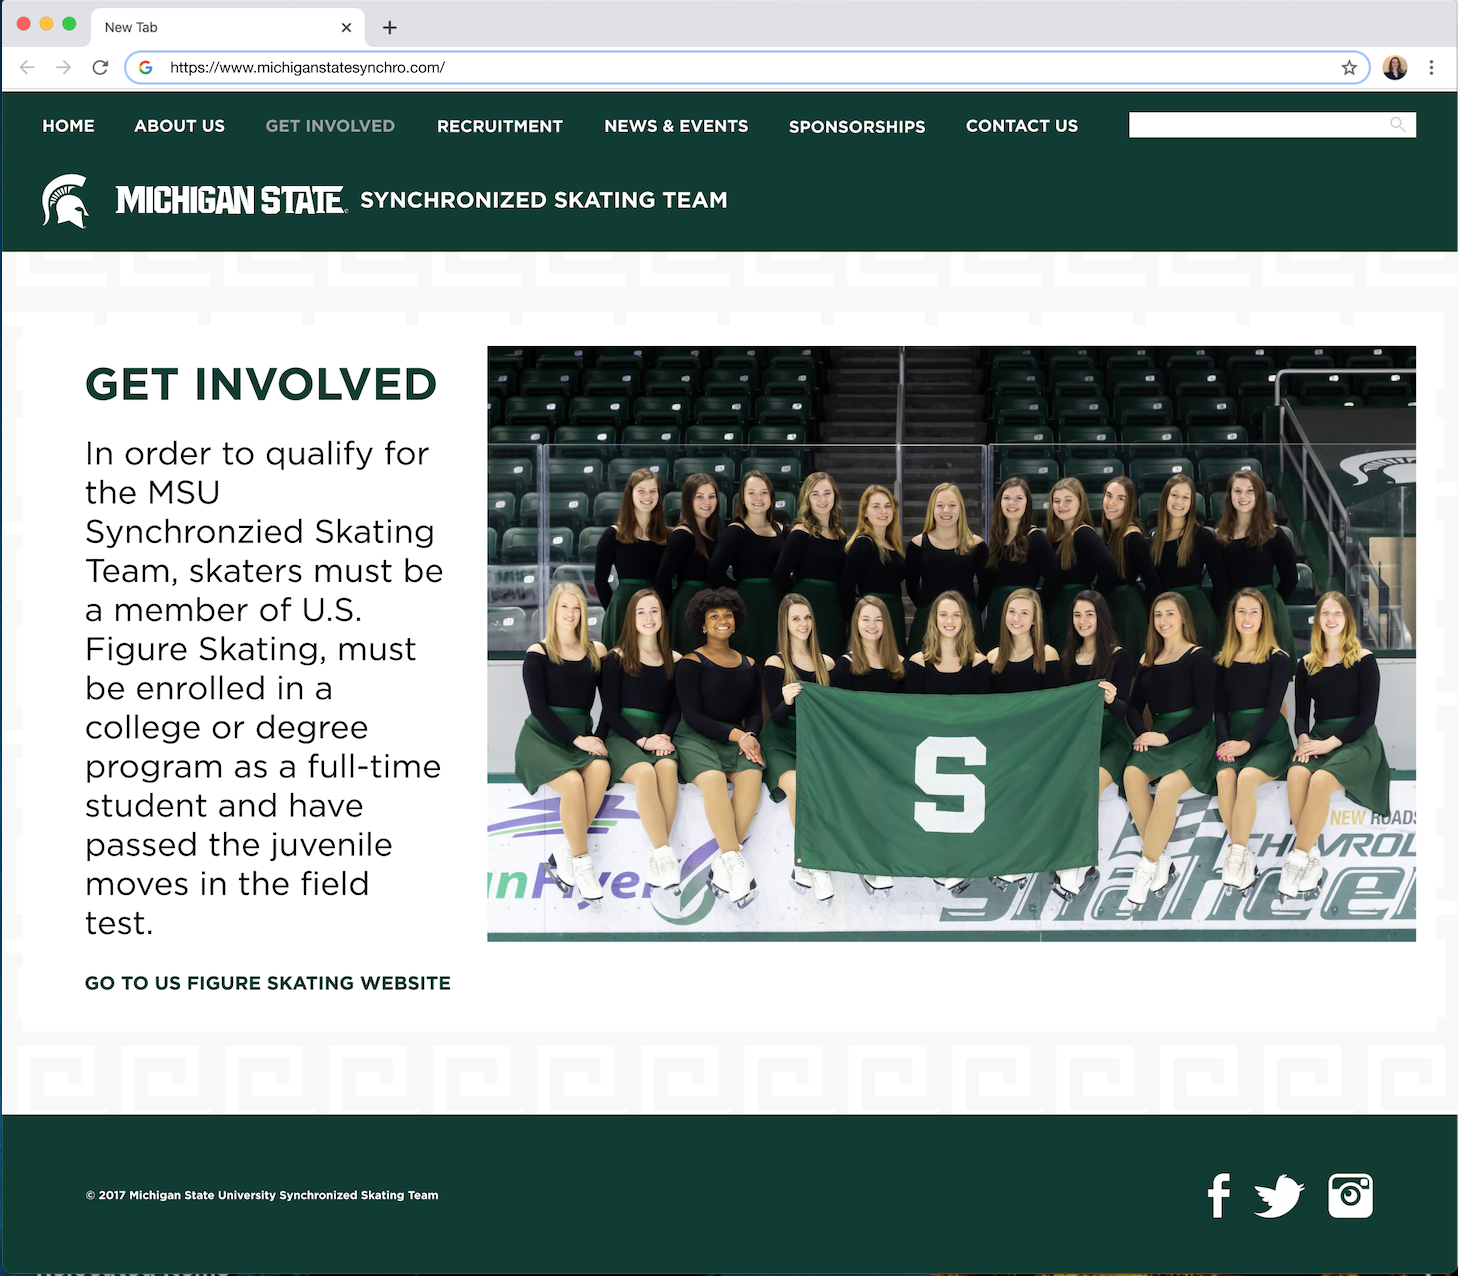Follow GO TO US FIGURE SKATING WEBSITE link
The height and width of the screenshot is (1276, 1458).
point(268,983)
